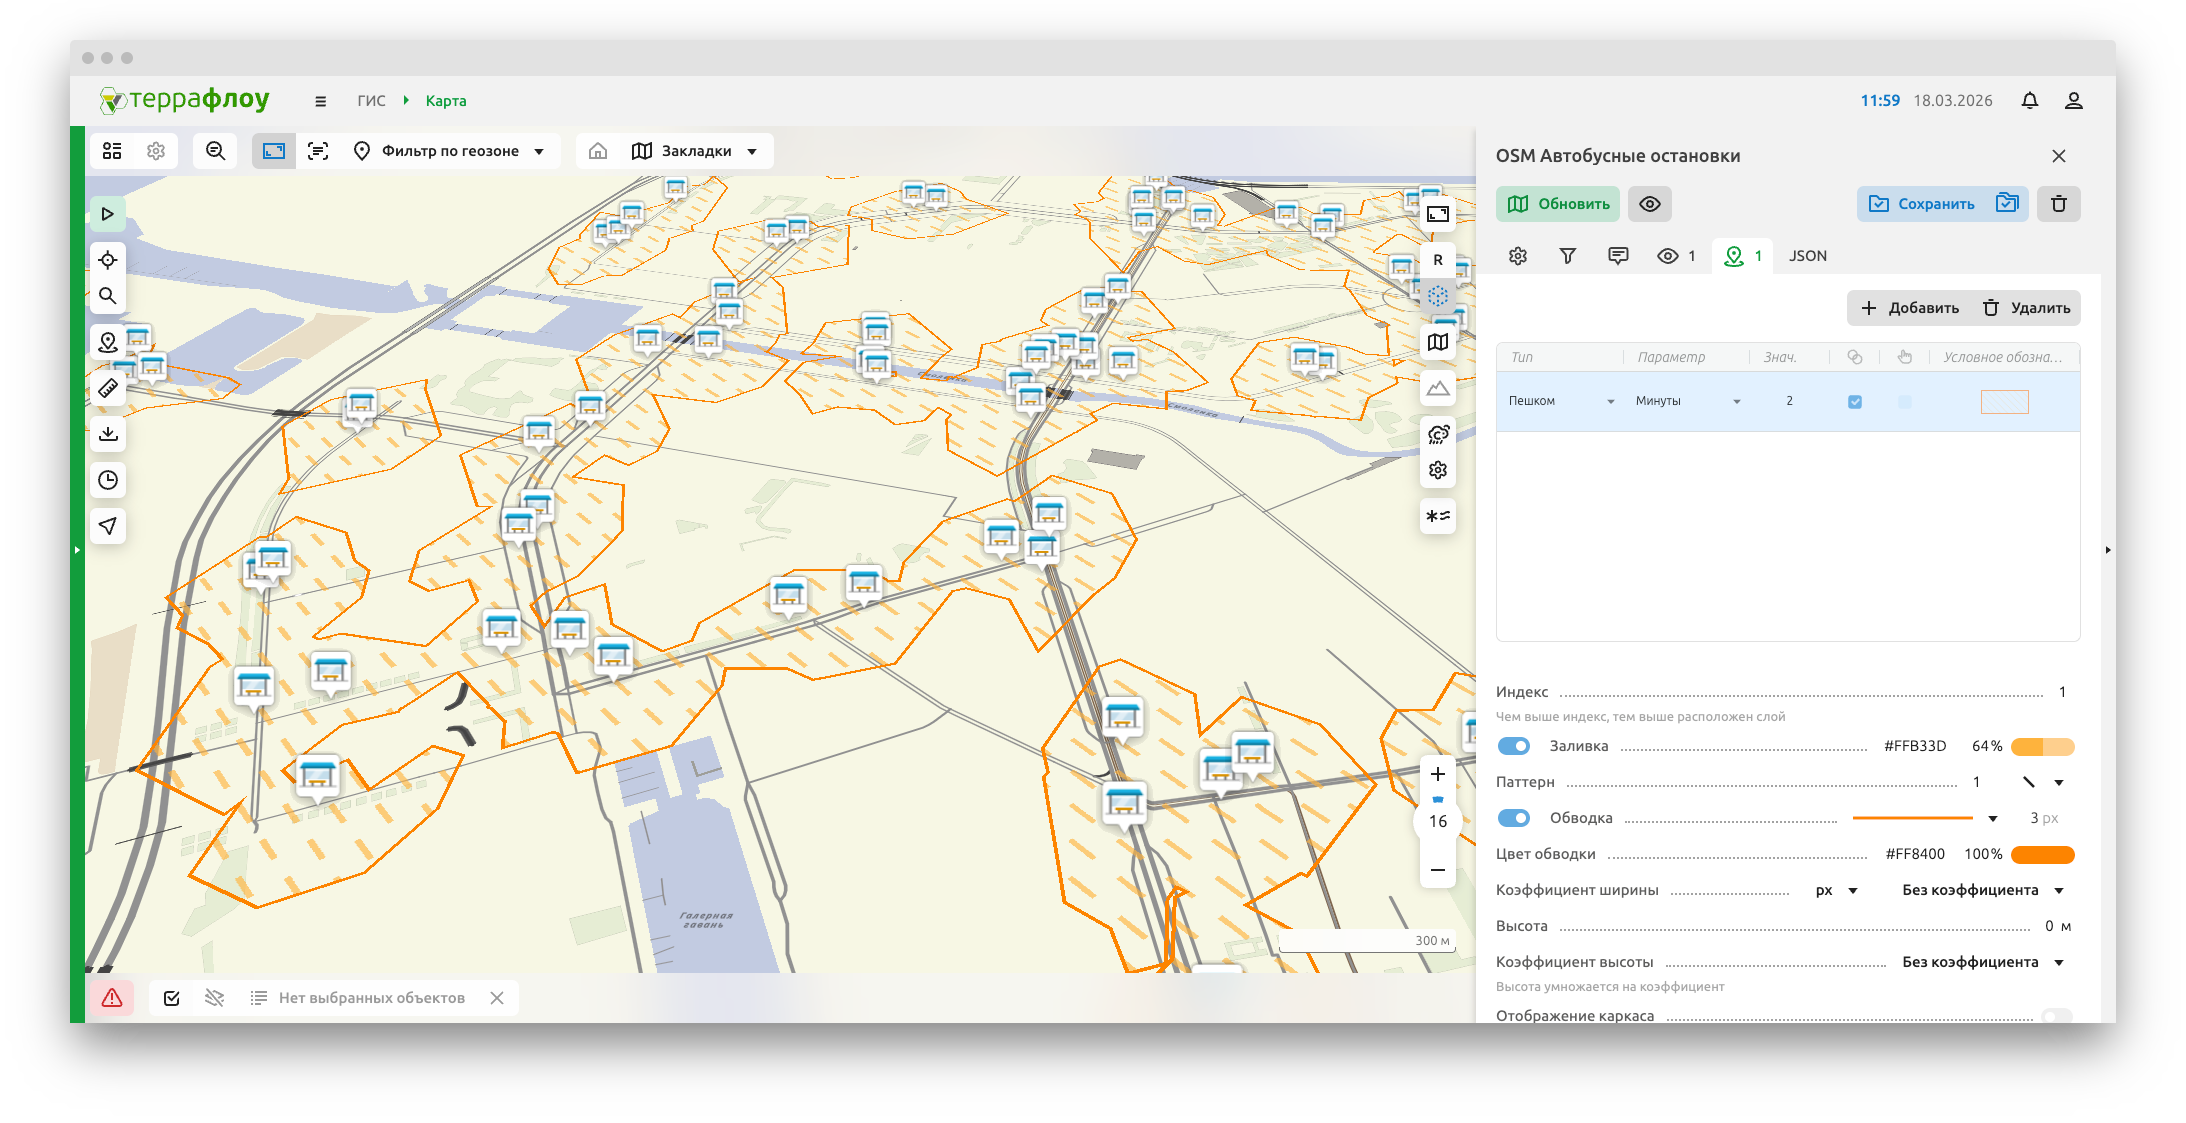Center map with the locate crosshair tool
Image resolution: width=2186 pixels, height=1123 pixels.
(108, 260)
